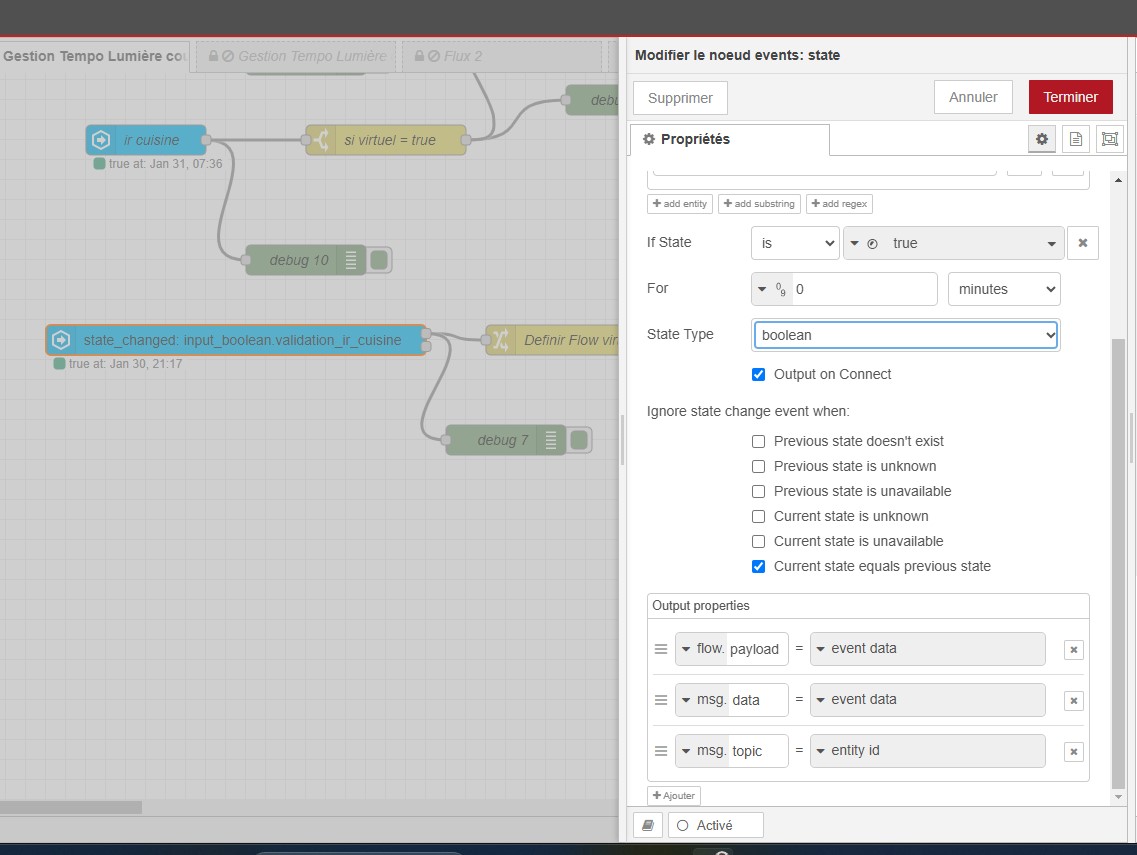Delete the flow.payload output property
Viewport: 1137px width, 855px height.
tap(1073, 650)
